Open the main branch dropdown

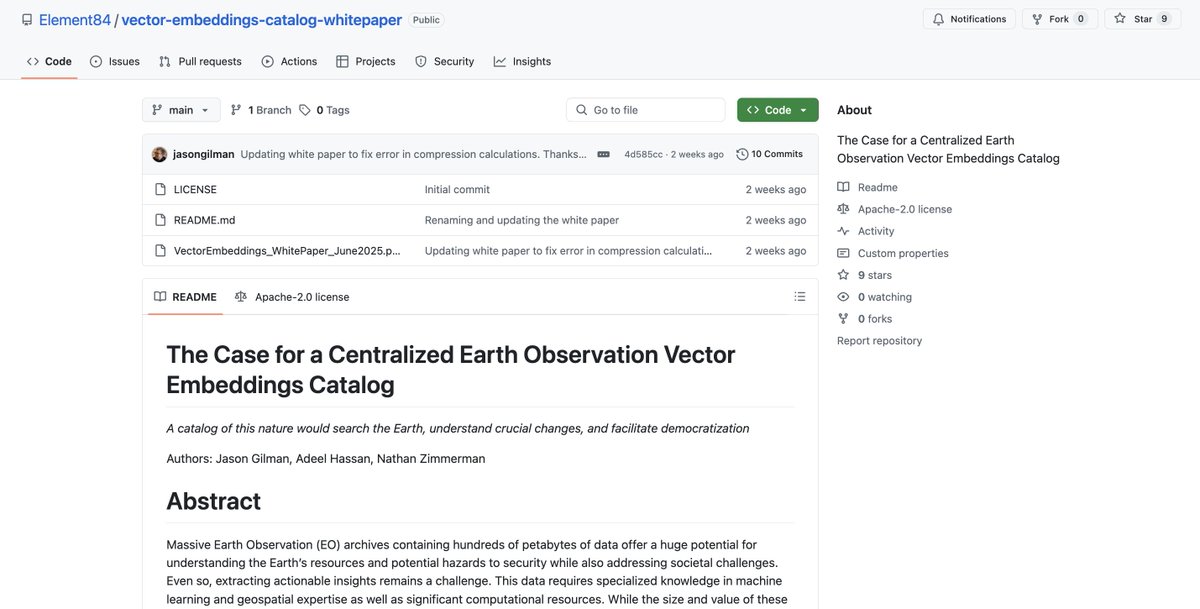click(181, 110)
